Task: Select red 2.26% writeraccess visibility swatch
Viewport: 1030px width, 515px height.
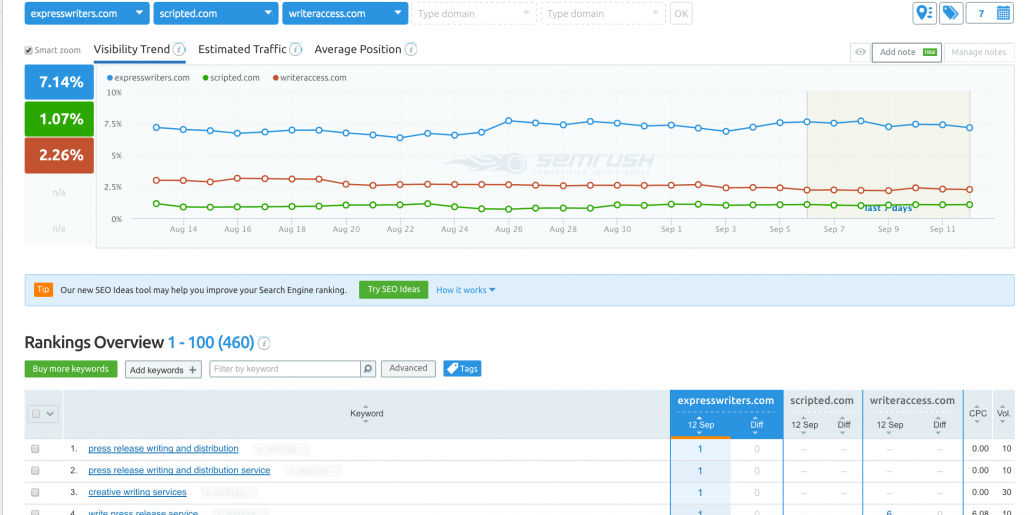Action: tap(59, 156)
